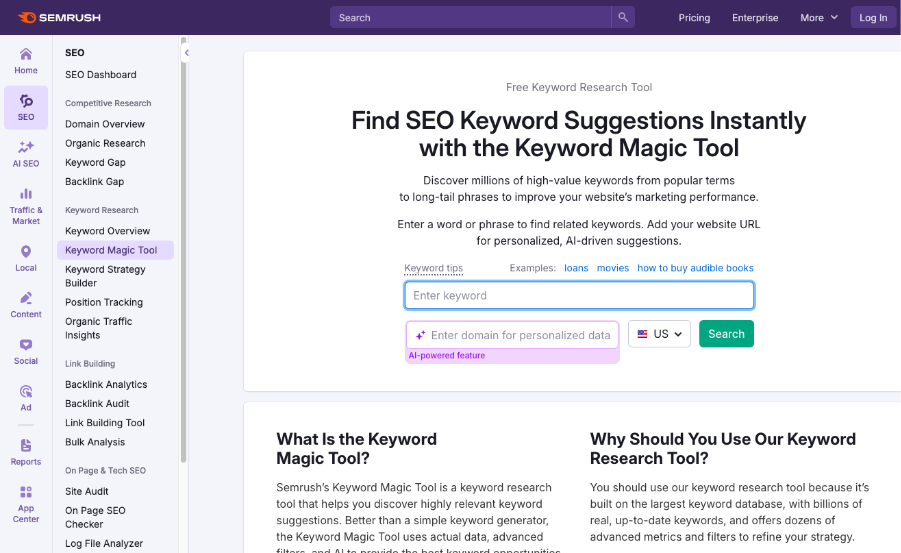
Task: Click the Log In button
Action: pyautogui.click(x=872, y=17)
